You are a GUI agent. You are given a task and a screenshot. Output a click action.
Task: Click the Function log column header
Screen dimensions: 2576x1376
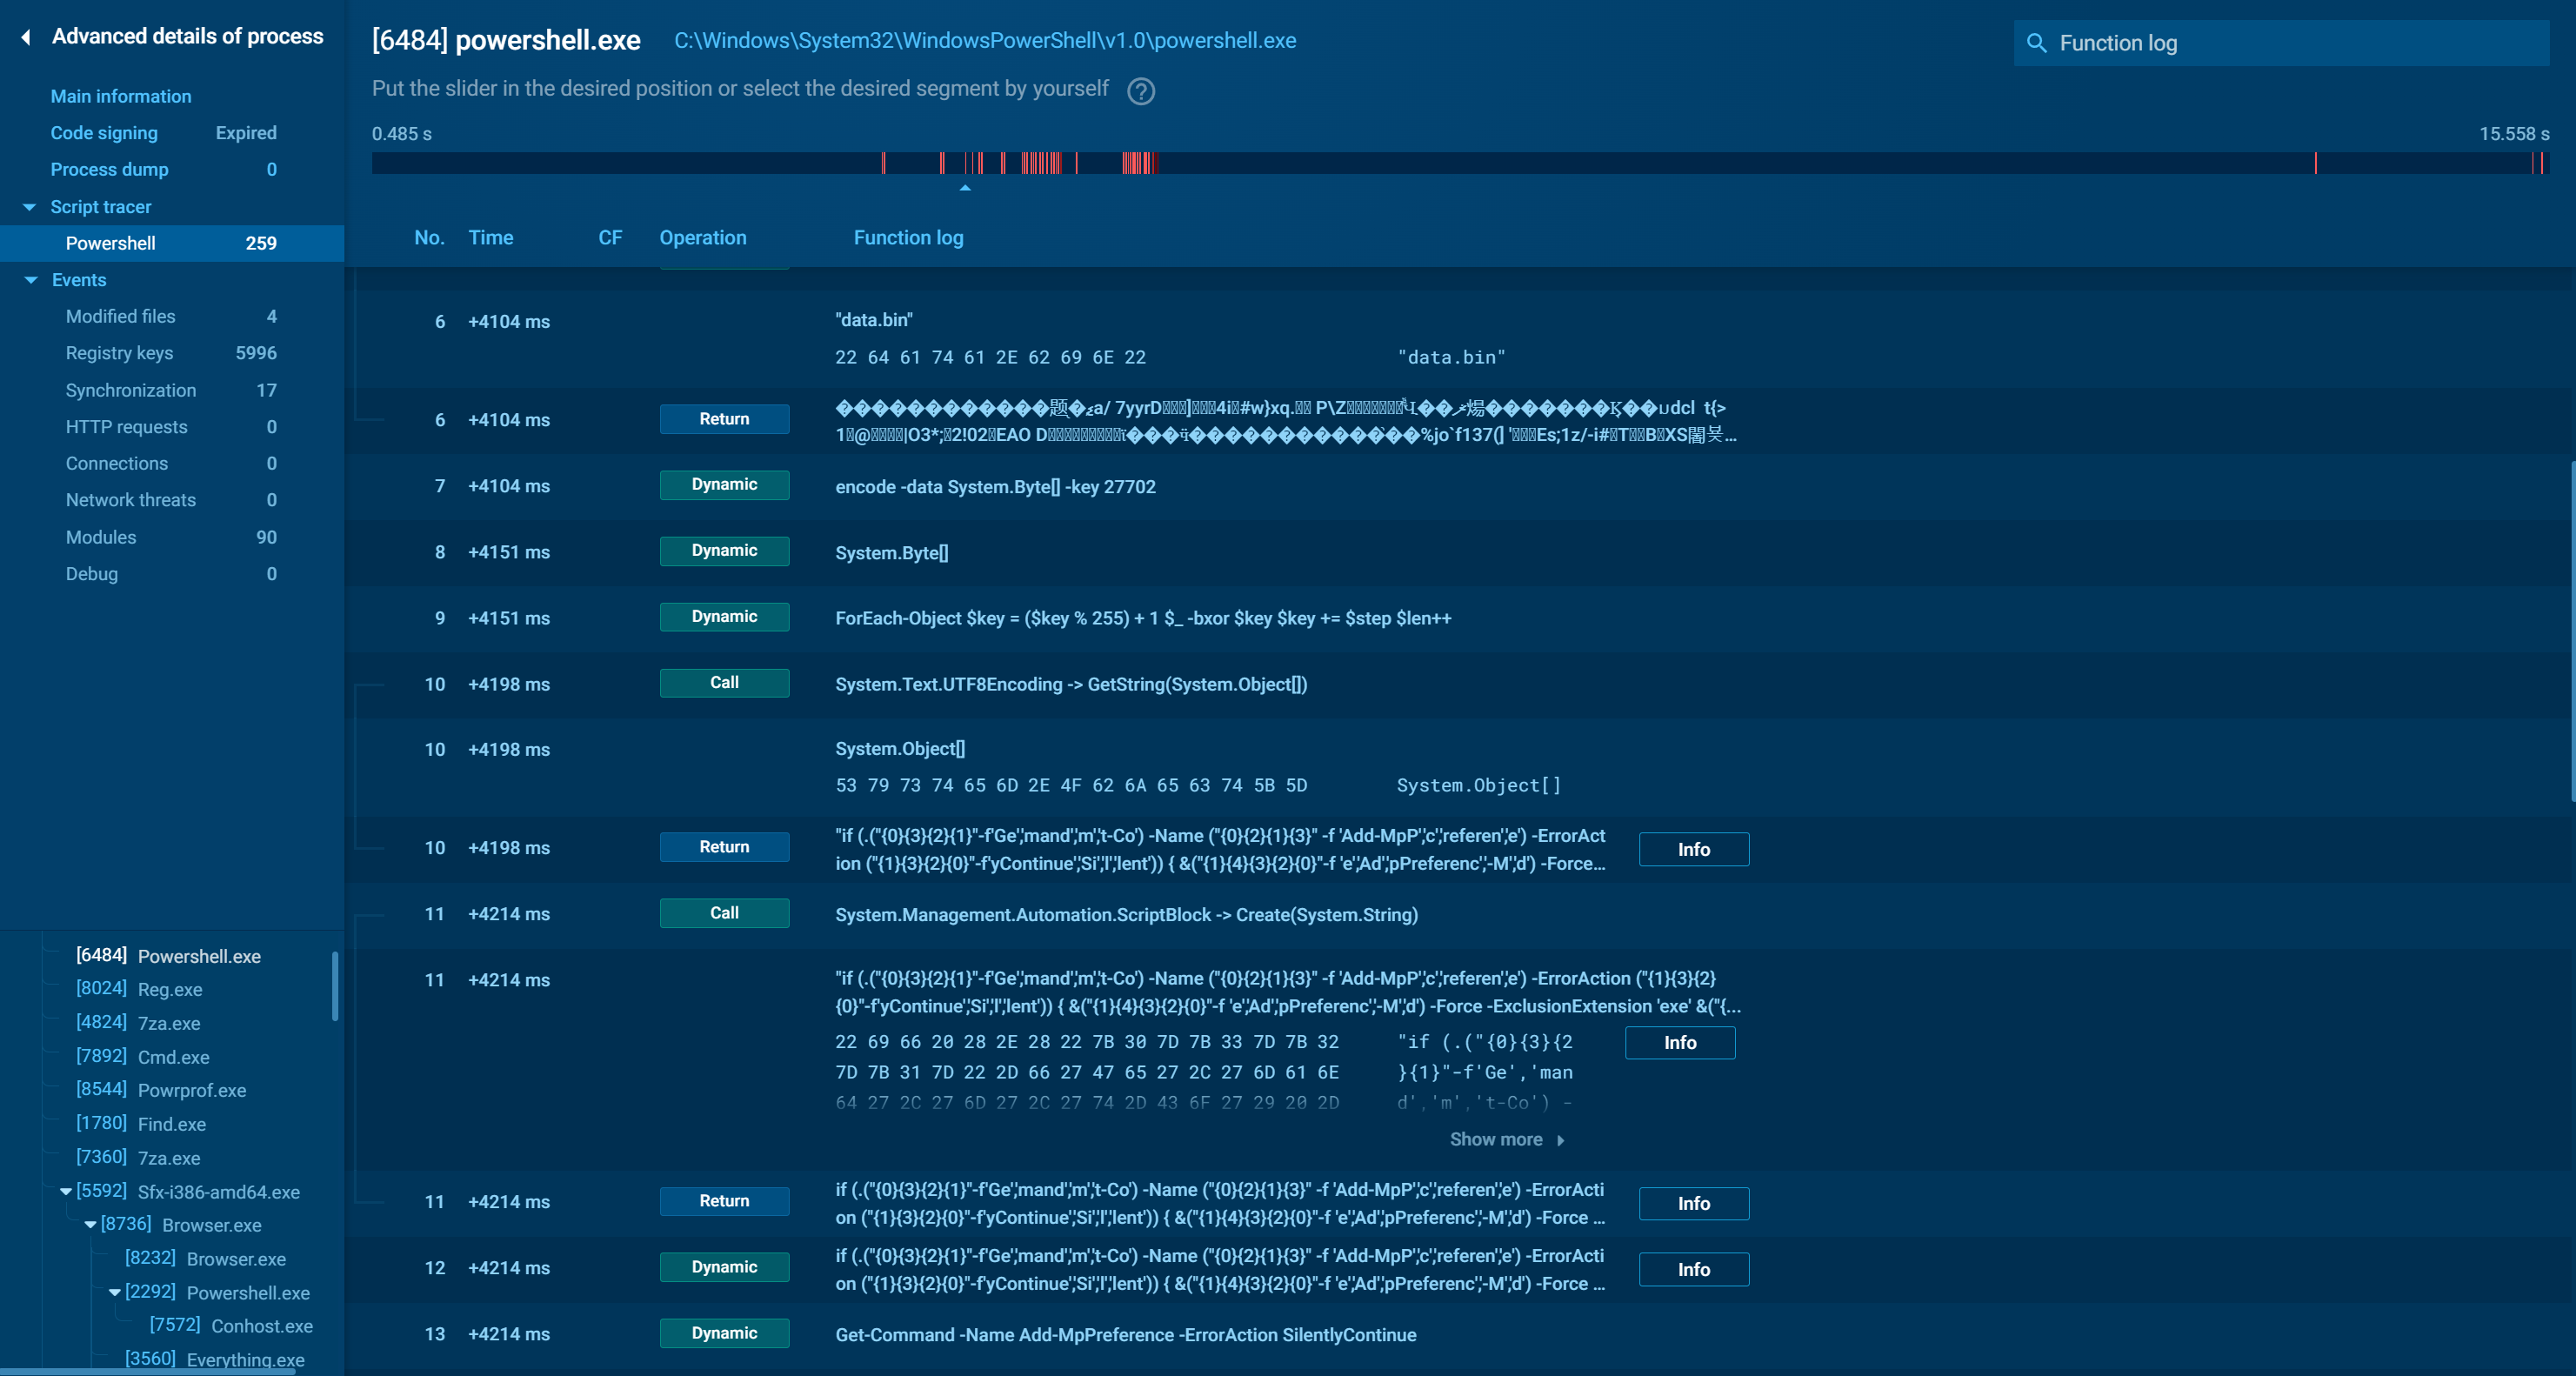[x=908, y=238]
